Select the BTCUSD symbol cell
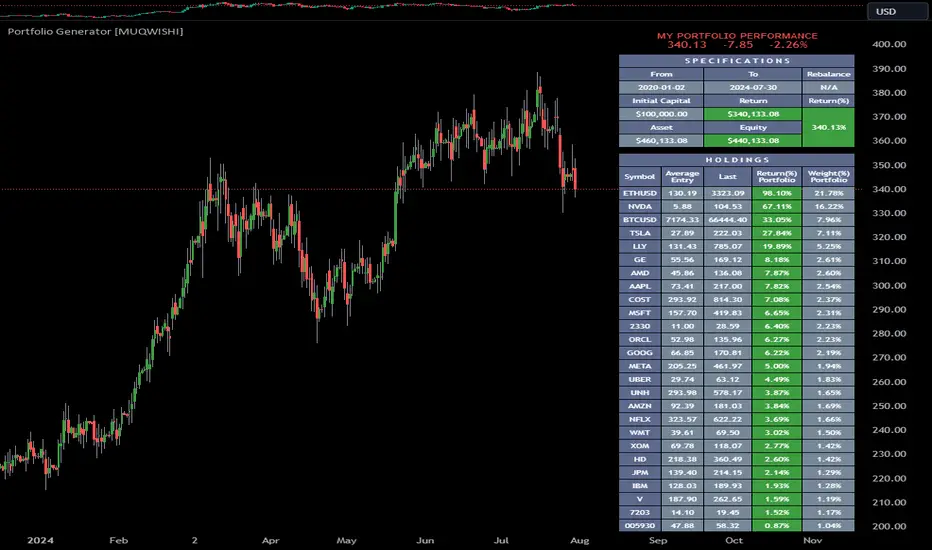Image resolution: width=932 pixels, height=550 pixels. point(640,220)
